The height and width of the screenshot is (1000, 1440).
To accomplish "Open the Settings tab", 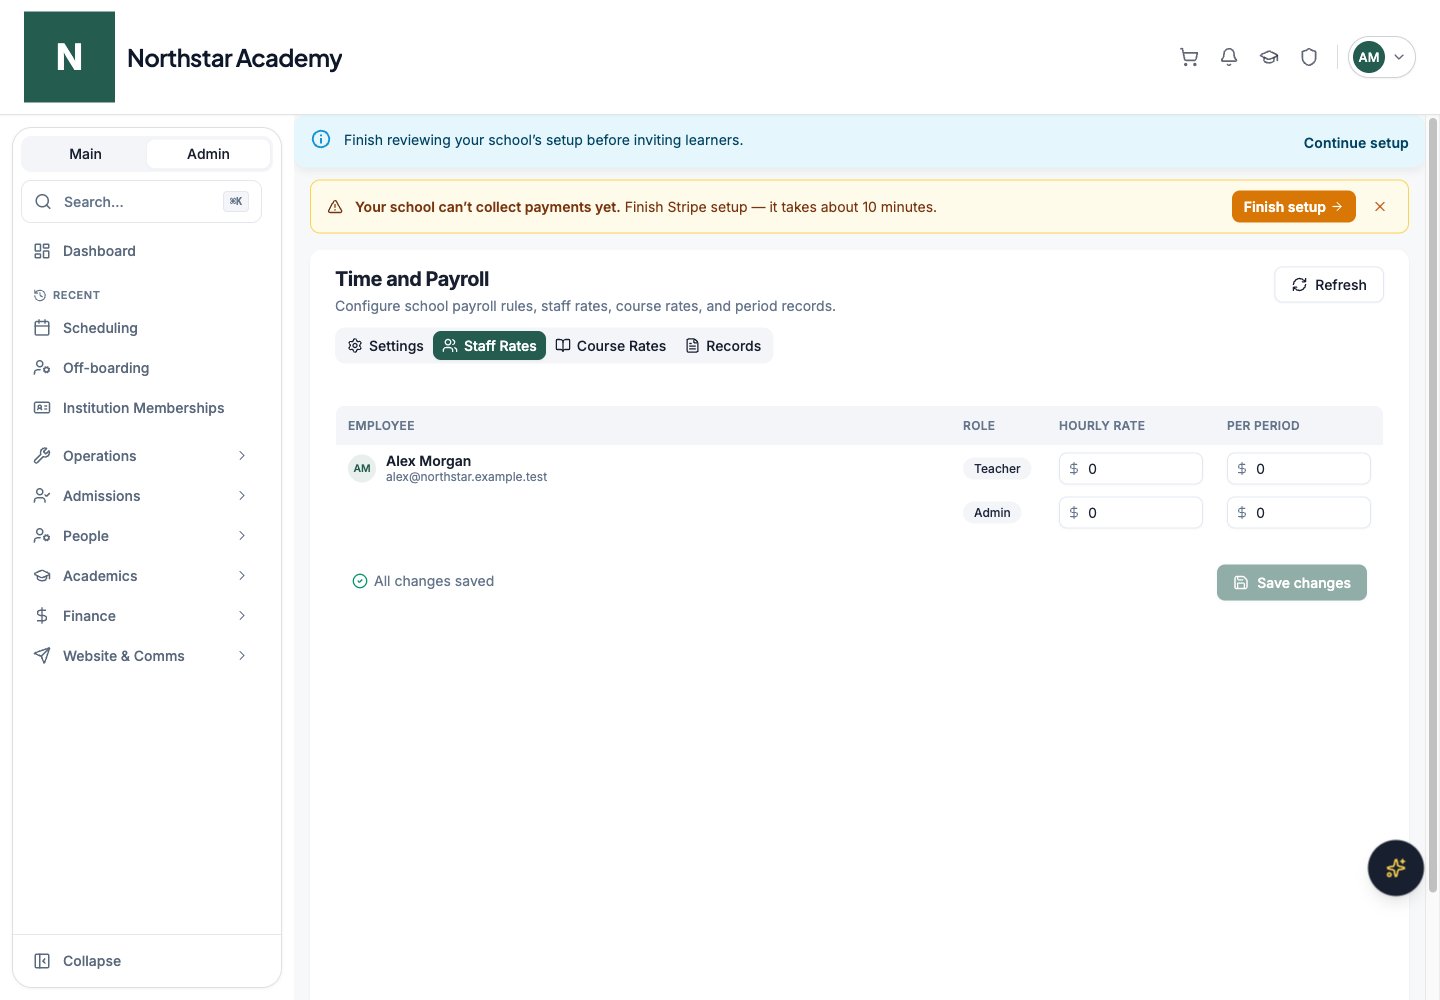I will [x=386, y=346].
